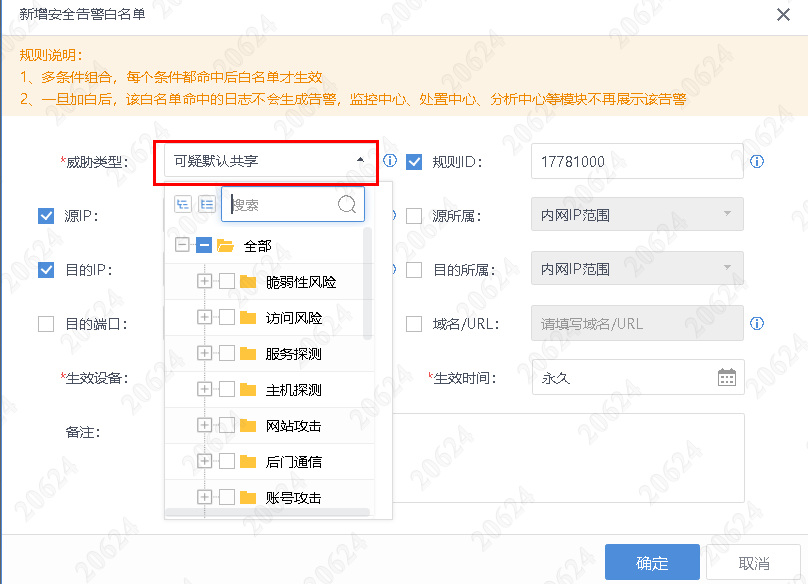Select 服务探测 in the tree
Screen dimensions: 808x584
(x=293, y=354)
